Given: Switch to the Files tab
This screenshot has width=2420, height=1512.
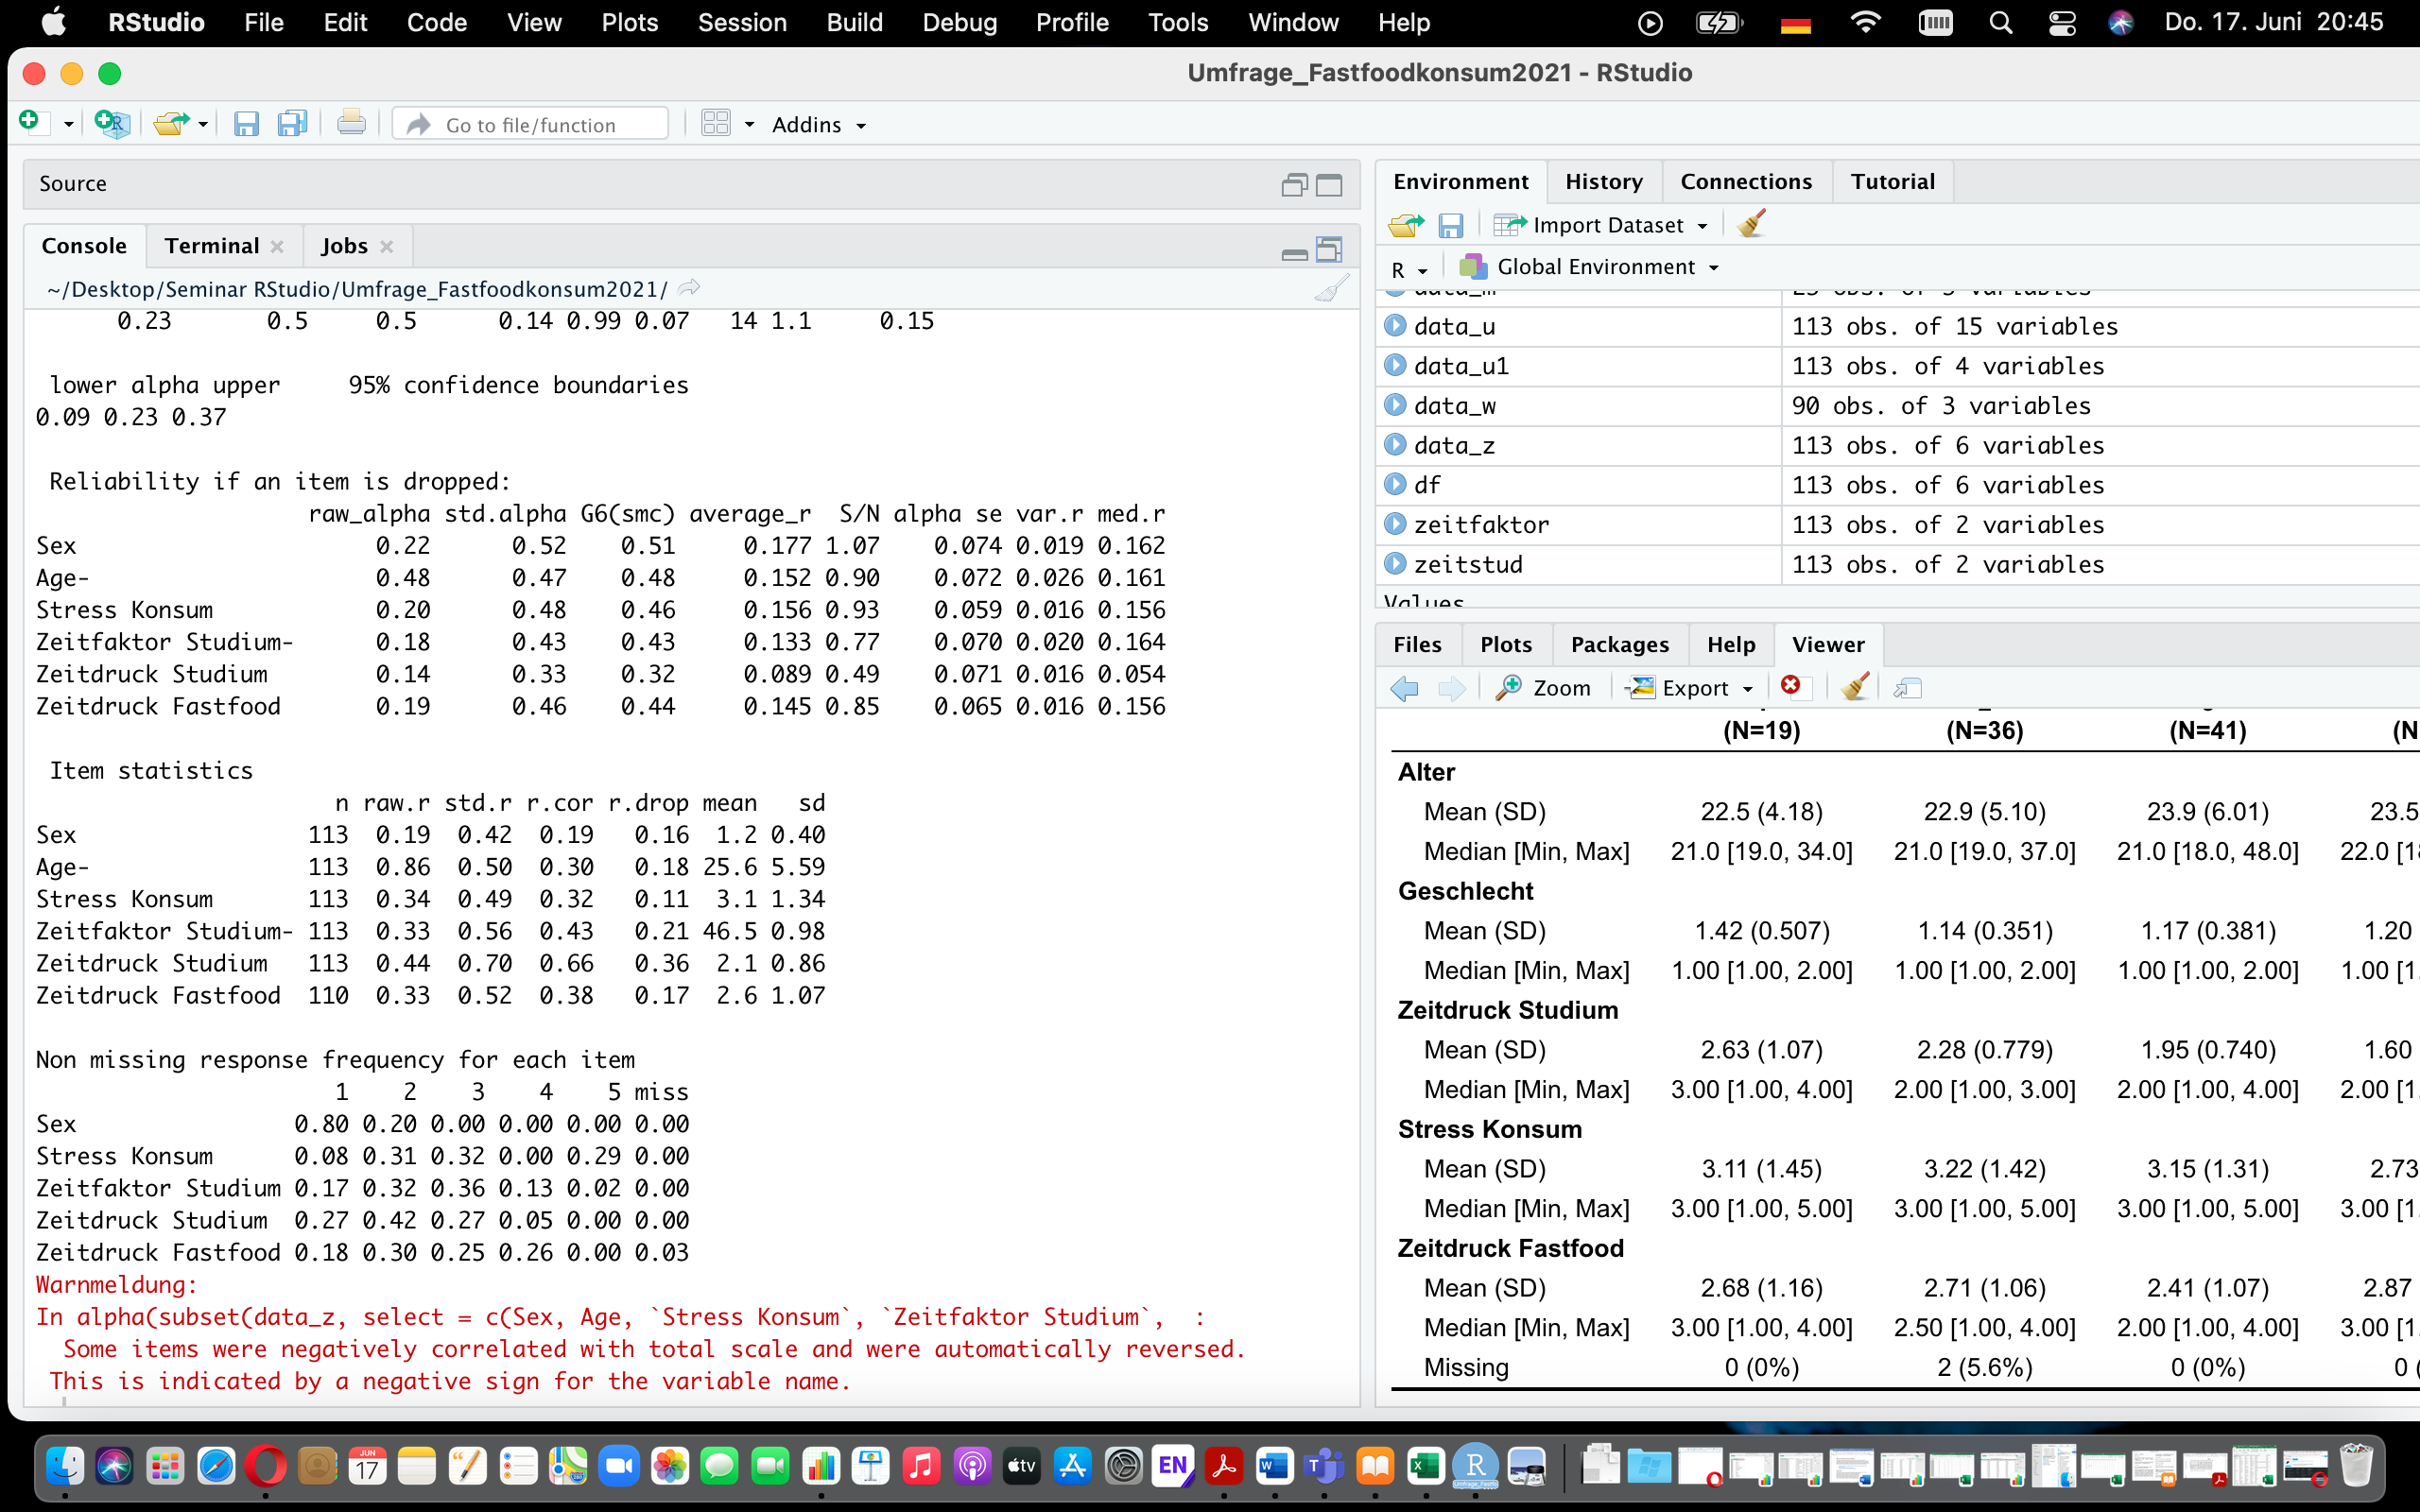Looking at the screenshot, I should click(1417, 644).
